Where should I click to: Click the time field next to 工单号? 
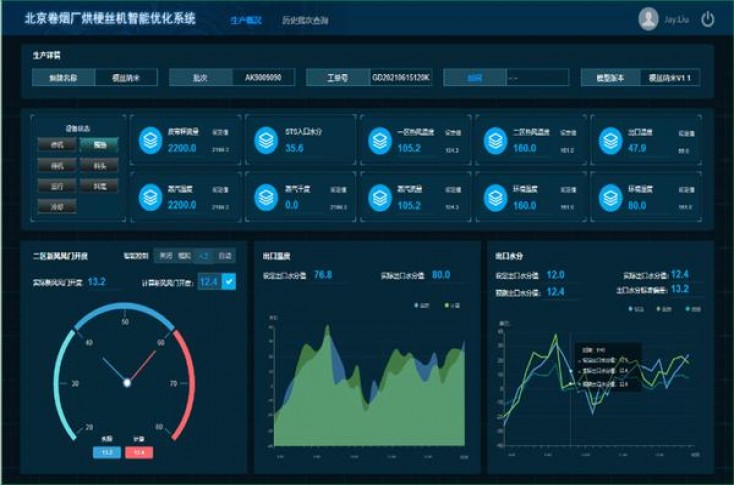(x=535, y=77)
